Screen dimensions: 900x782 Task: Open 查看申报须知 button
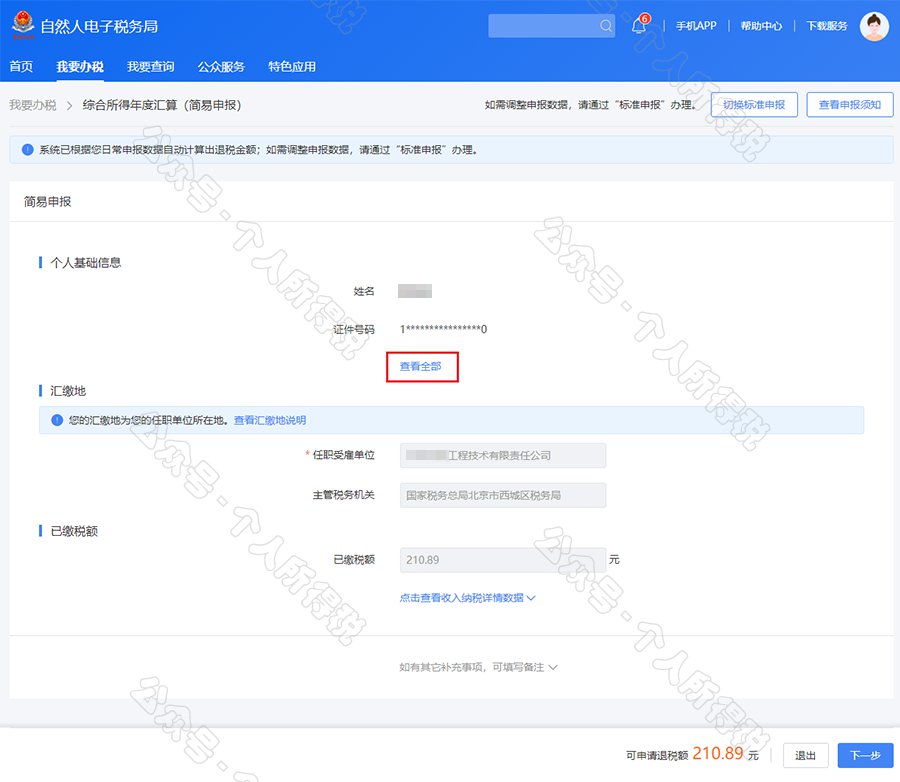point(849,105)
